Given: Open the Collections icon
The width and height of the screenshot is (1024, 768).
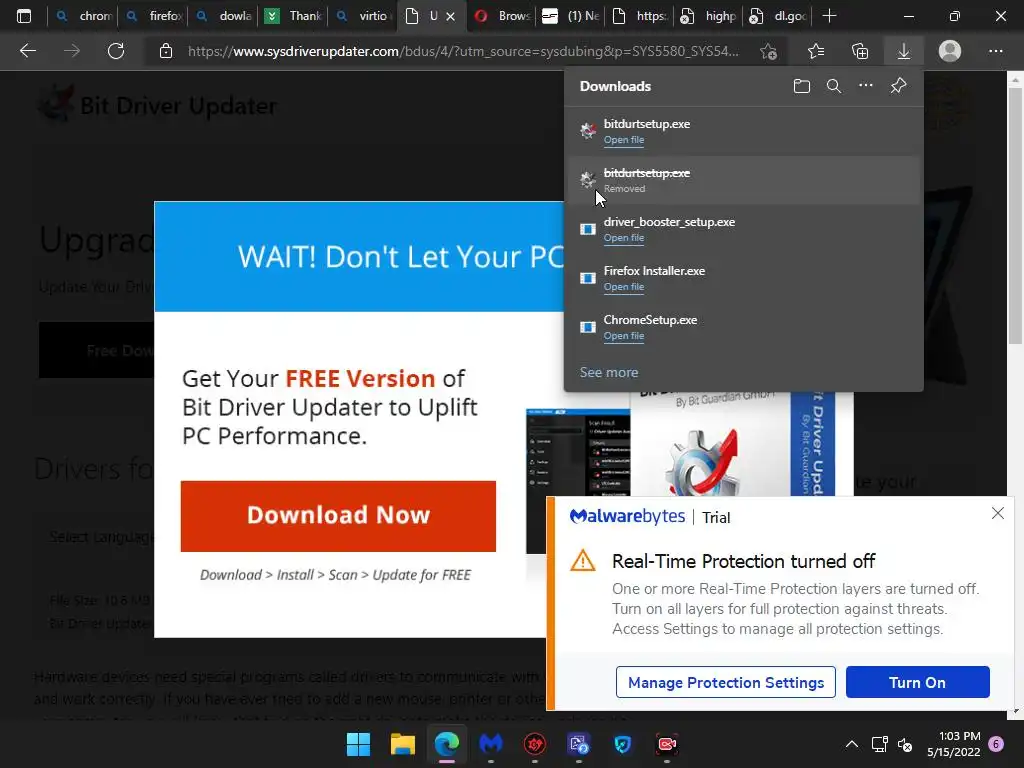Looking at the screenshot, I should pos(860,51).
